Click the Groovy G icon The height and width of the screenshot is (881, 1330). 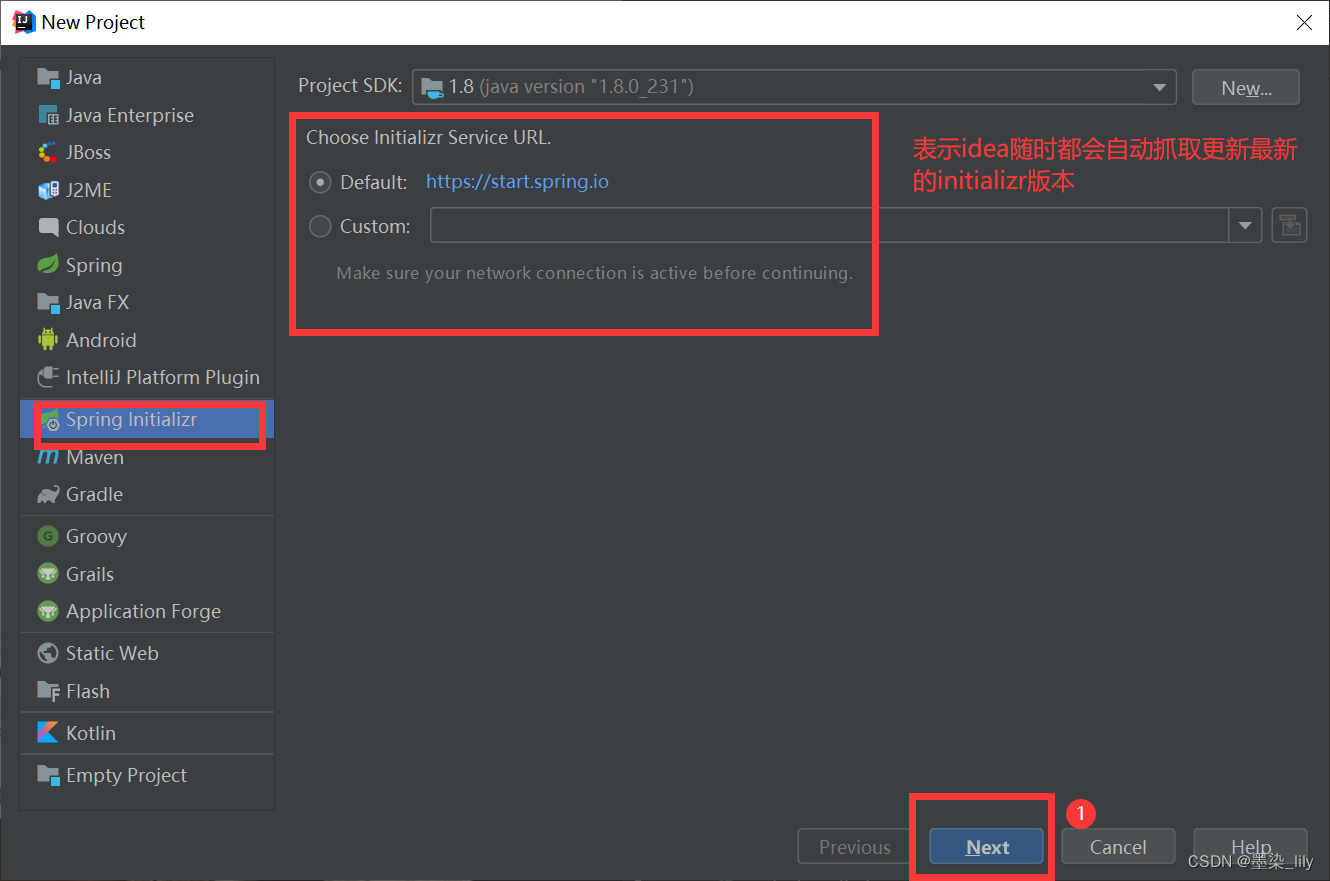48,537
